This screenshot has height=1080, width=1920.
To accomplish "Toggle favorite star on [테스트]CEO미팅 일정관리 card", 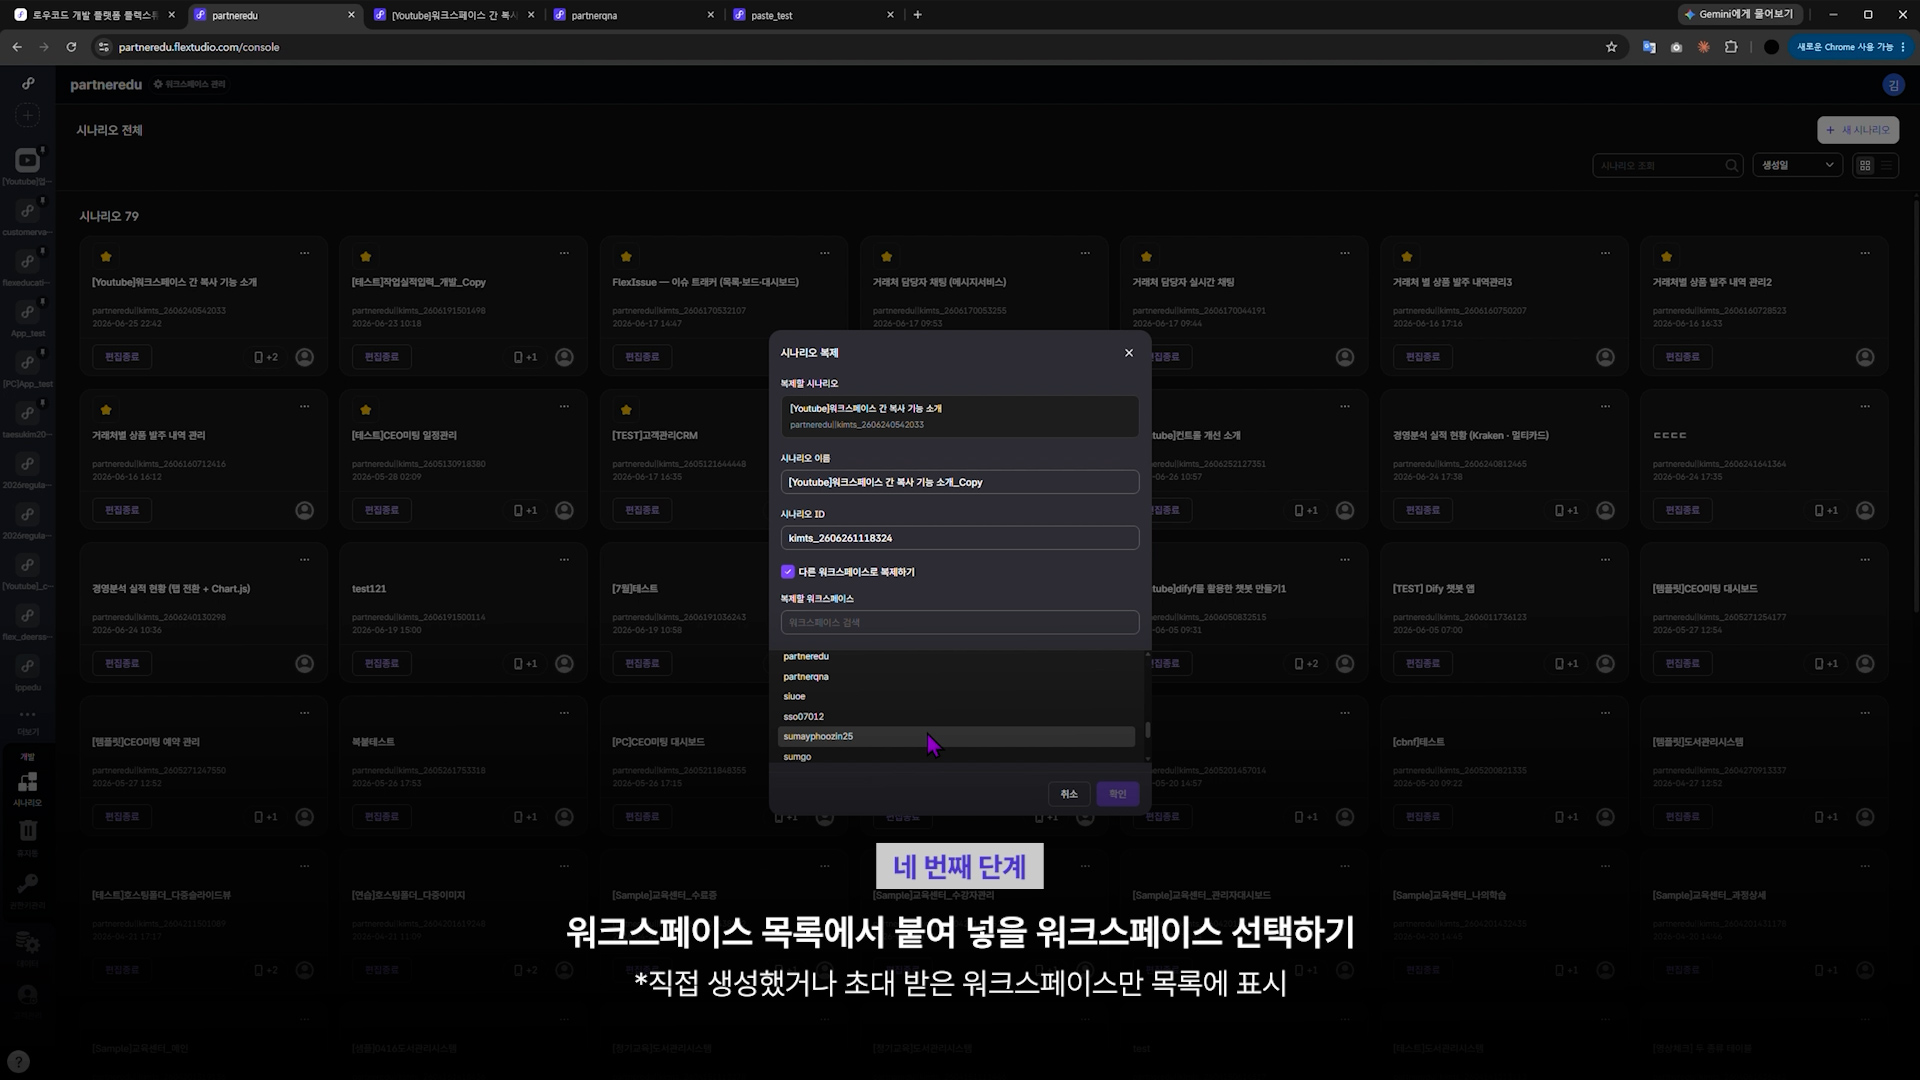I will tap(366, 410).
